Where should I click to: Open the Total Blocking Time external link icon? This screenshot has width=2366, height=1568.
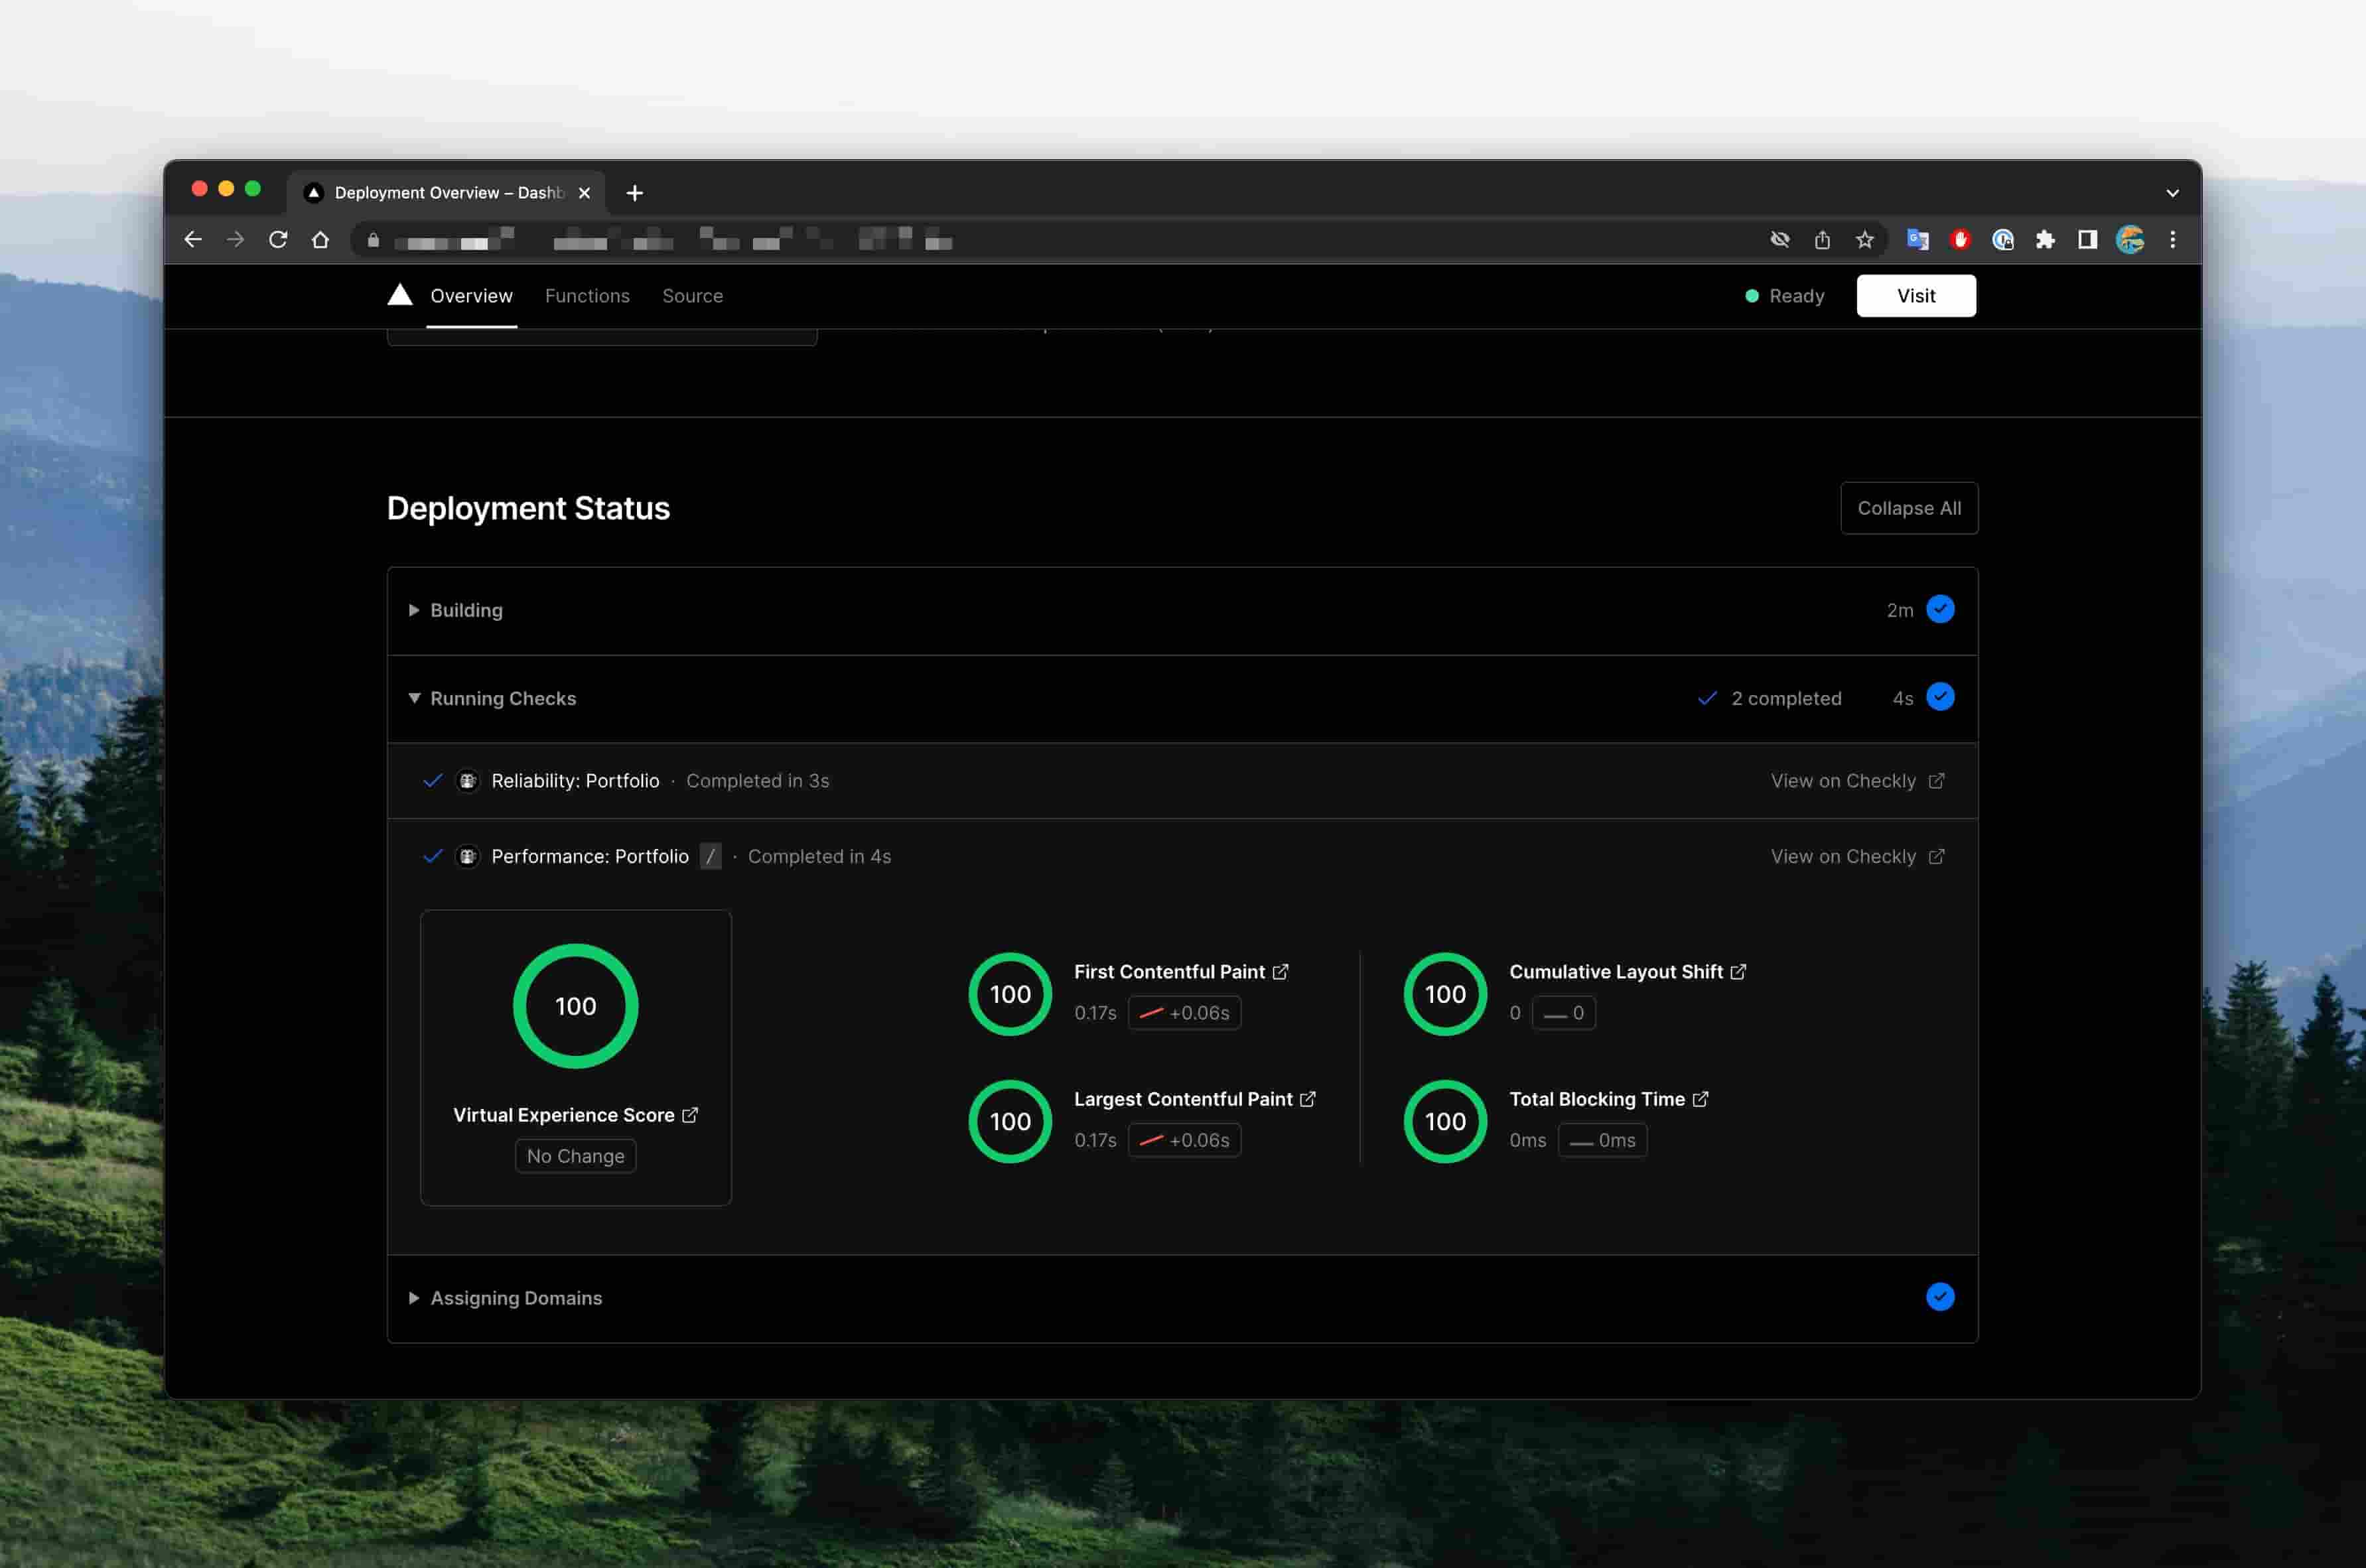click(x=1700, y=1099)
